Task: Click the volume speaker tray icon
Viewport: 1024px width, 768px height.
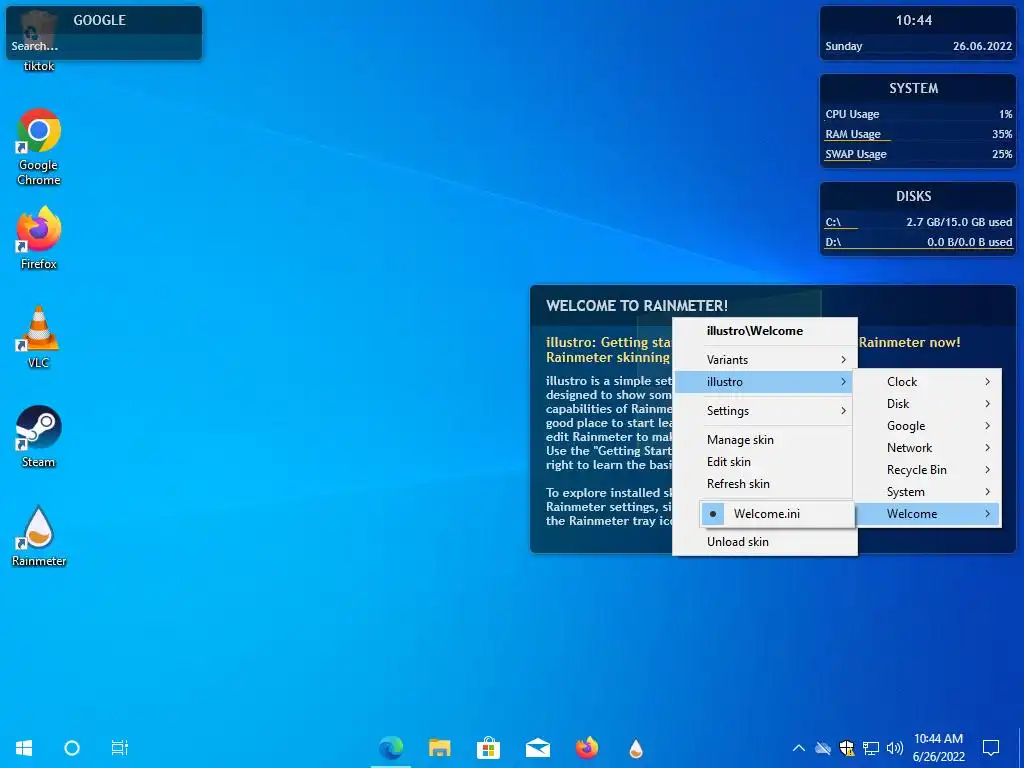Action: pyautogui.click(x=895, y=748)
